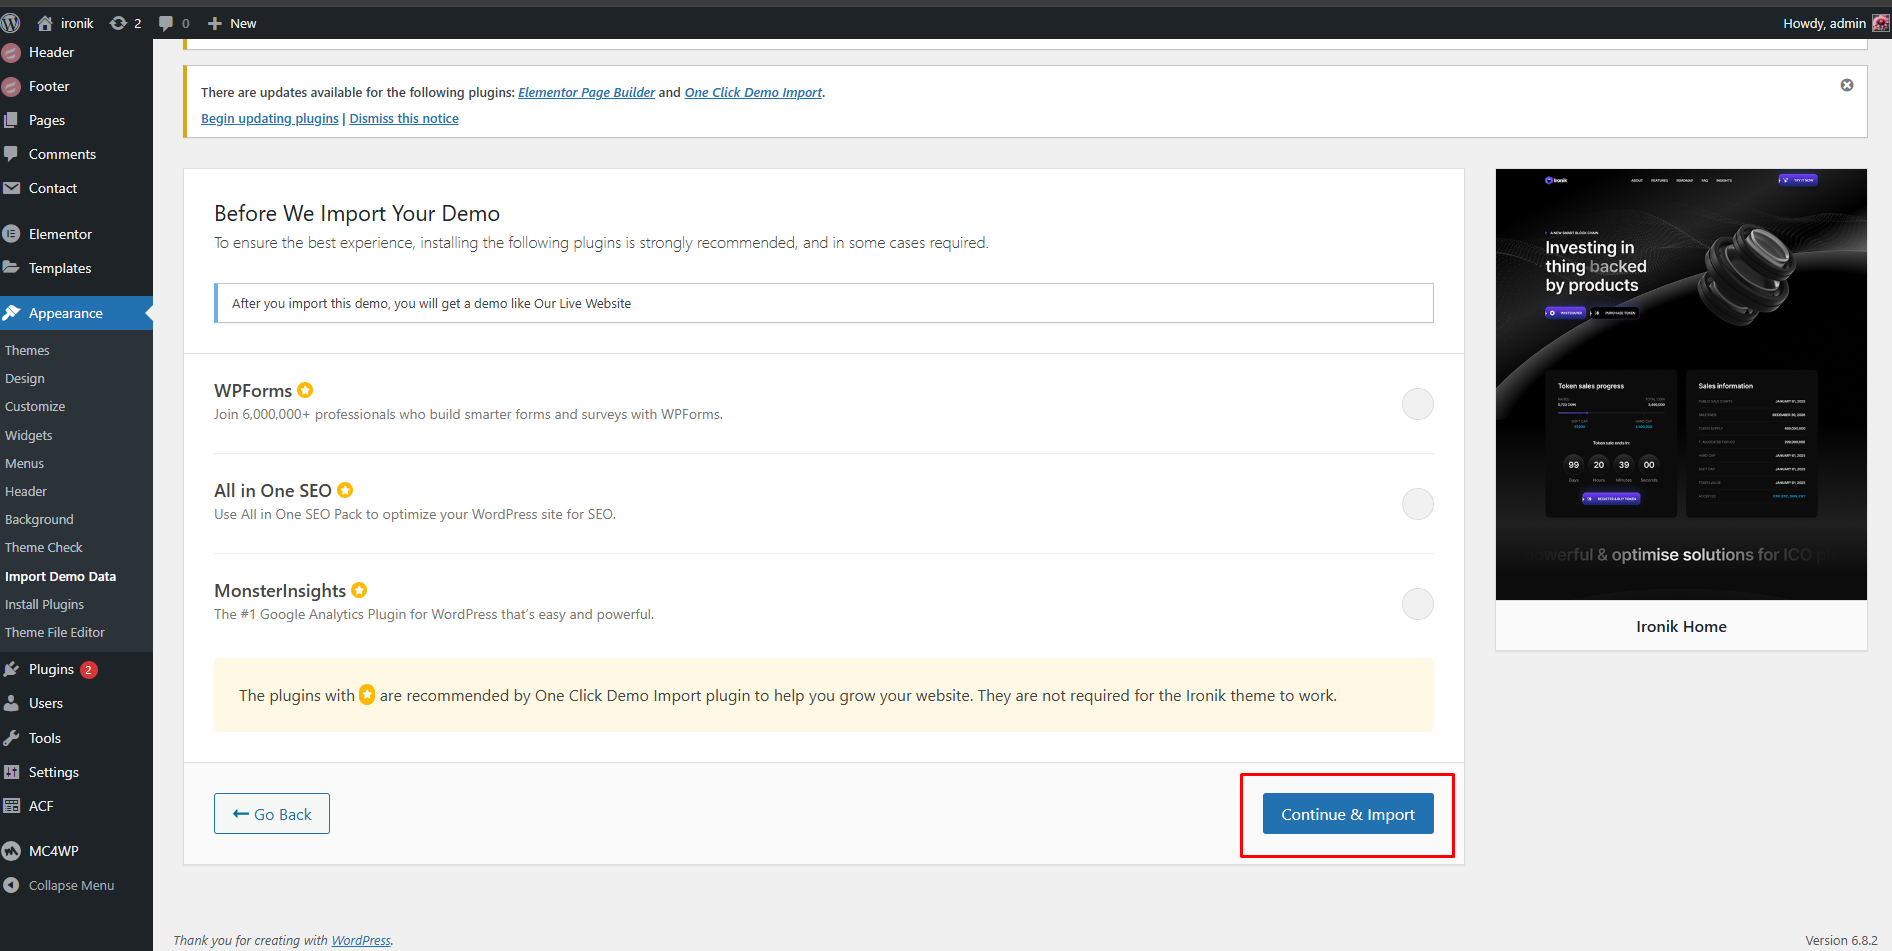The image size is (1892, 951).
Task: Click the WordPress logo in admin bar
Action: coord(11,23)
